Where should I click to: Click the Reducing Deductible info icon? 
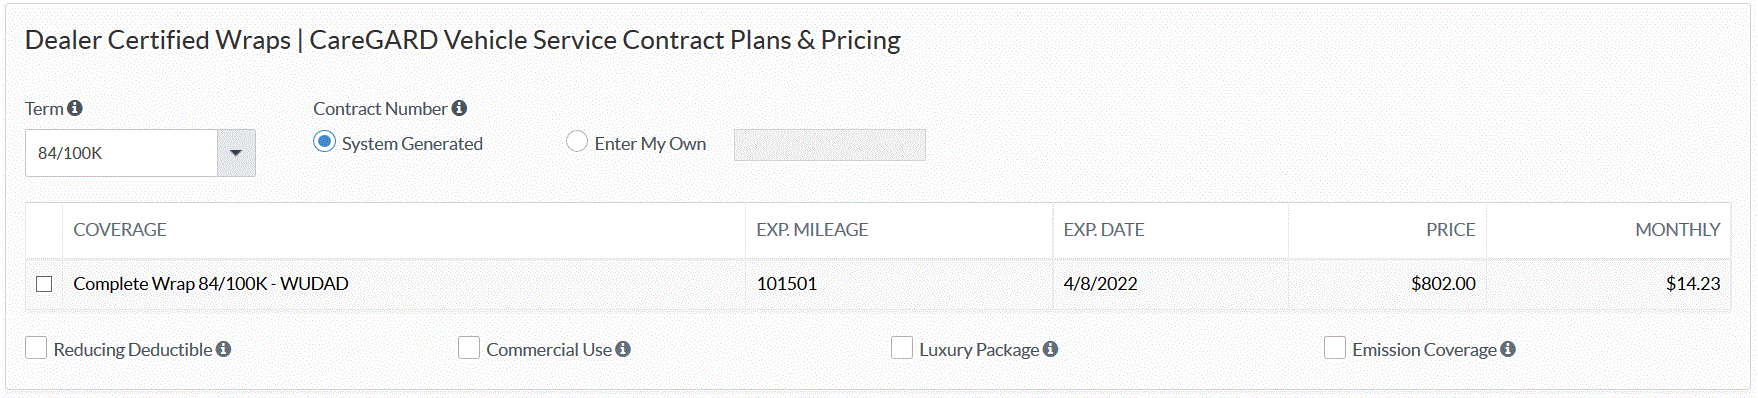coord(223,349)
